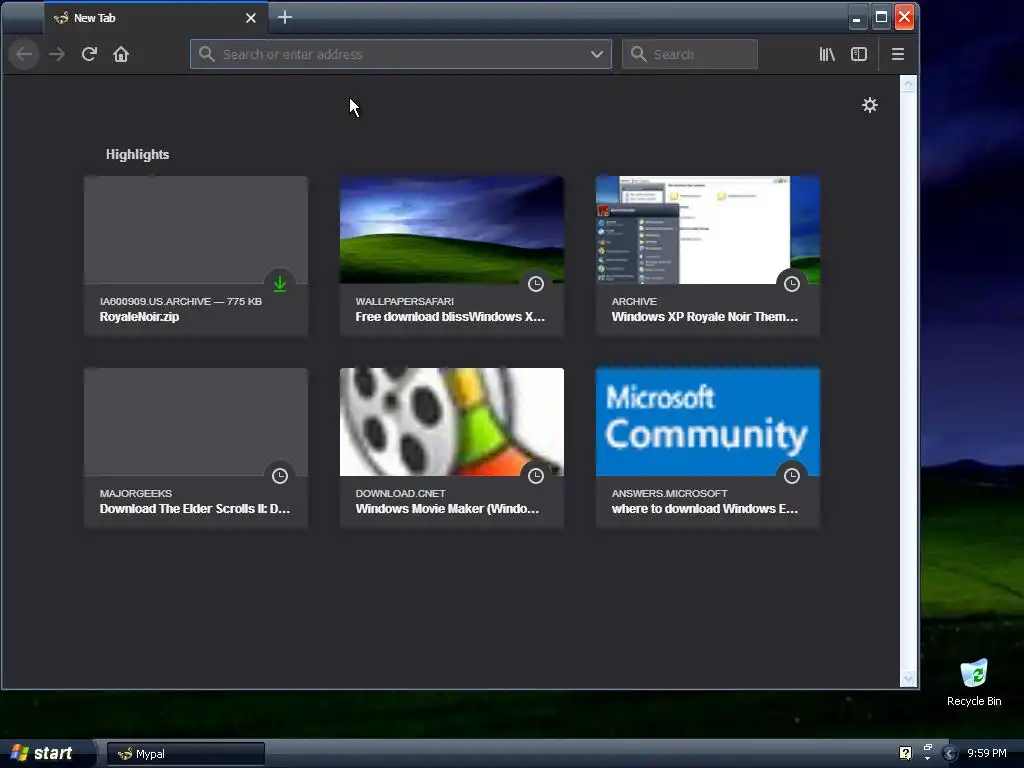Open the hamburger application menu
Screen dimensions: 1024x768
(x=898, y=54)
